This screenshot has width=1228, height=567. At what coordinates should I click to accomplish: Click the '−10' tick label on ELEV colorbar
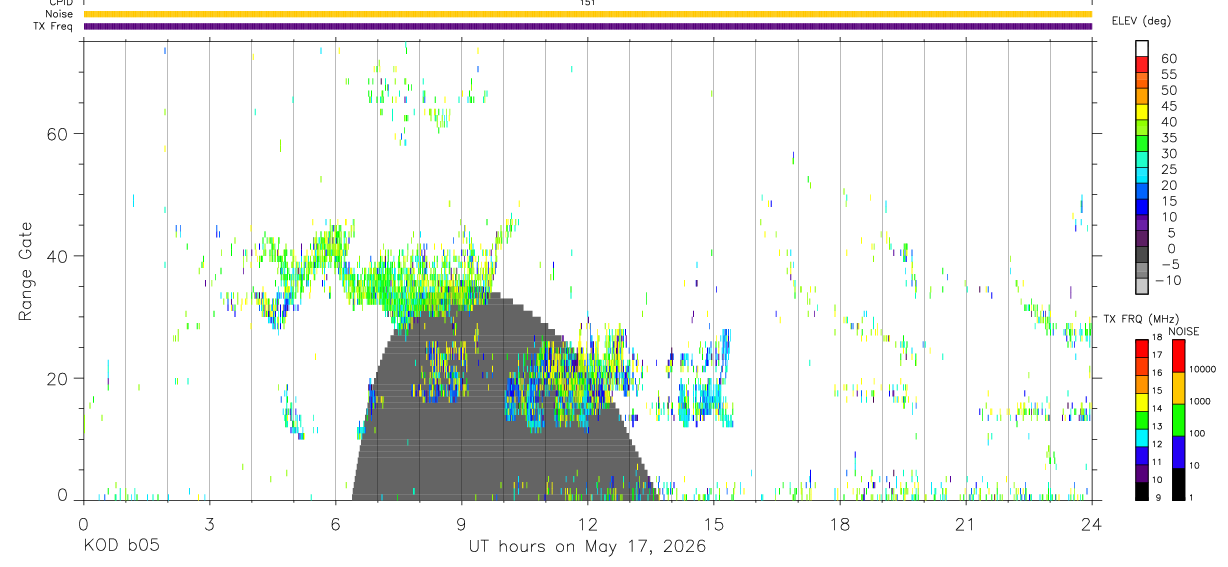pos(1166,280)
